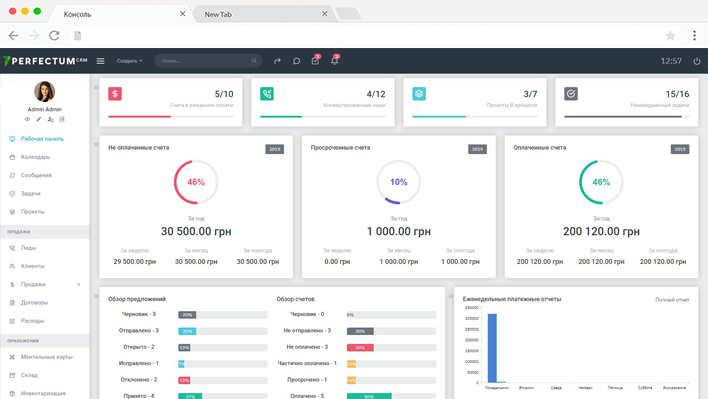Bookmark page with star icon

tap(671, 36)
